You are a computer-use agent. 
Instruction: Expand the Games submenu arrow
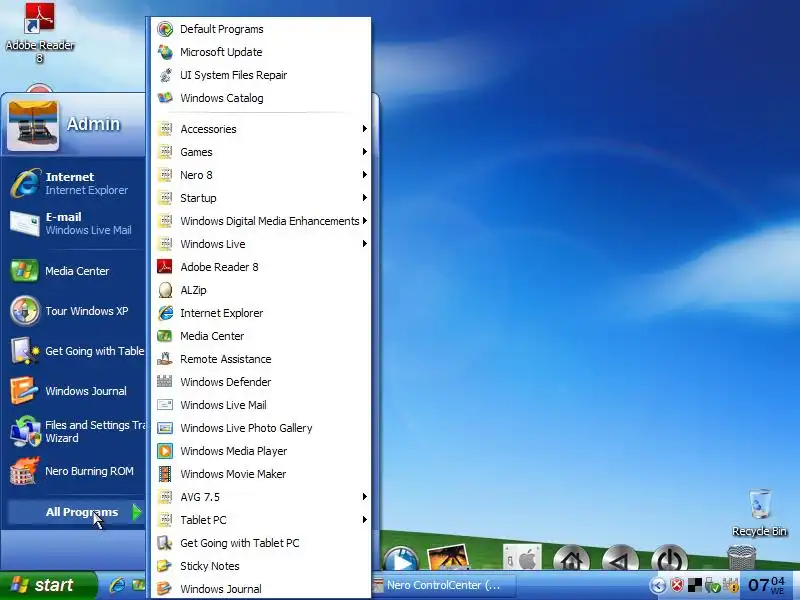(364, 152)
